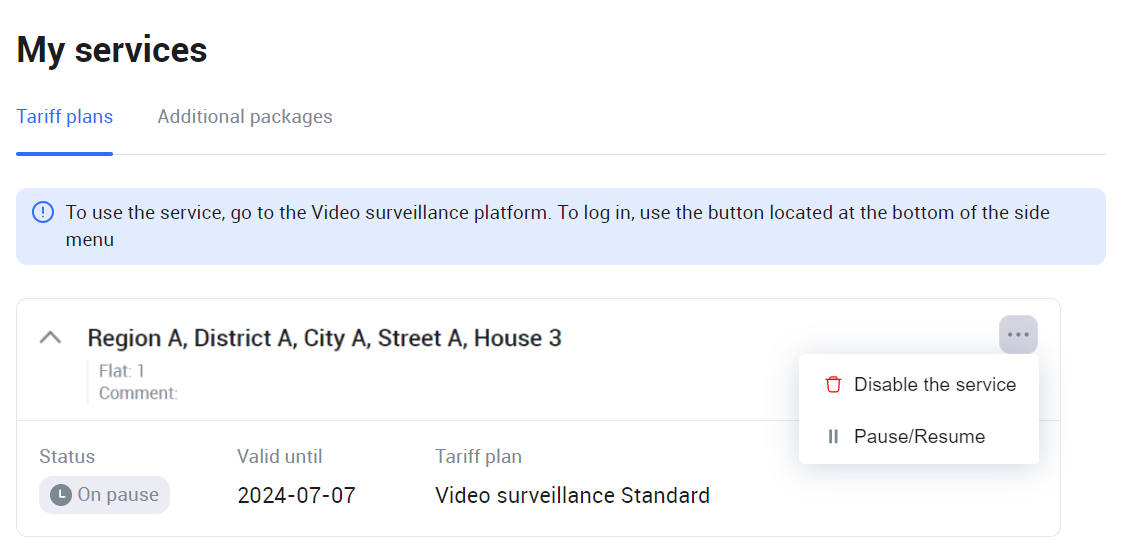Open the Additional packages tab
Screen dimensions: 1128x552
tap(245, 117)
